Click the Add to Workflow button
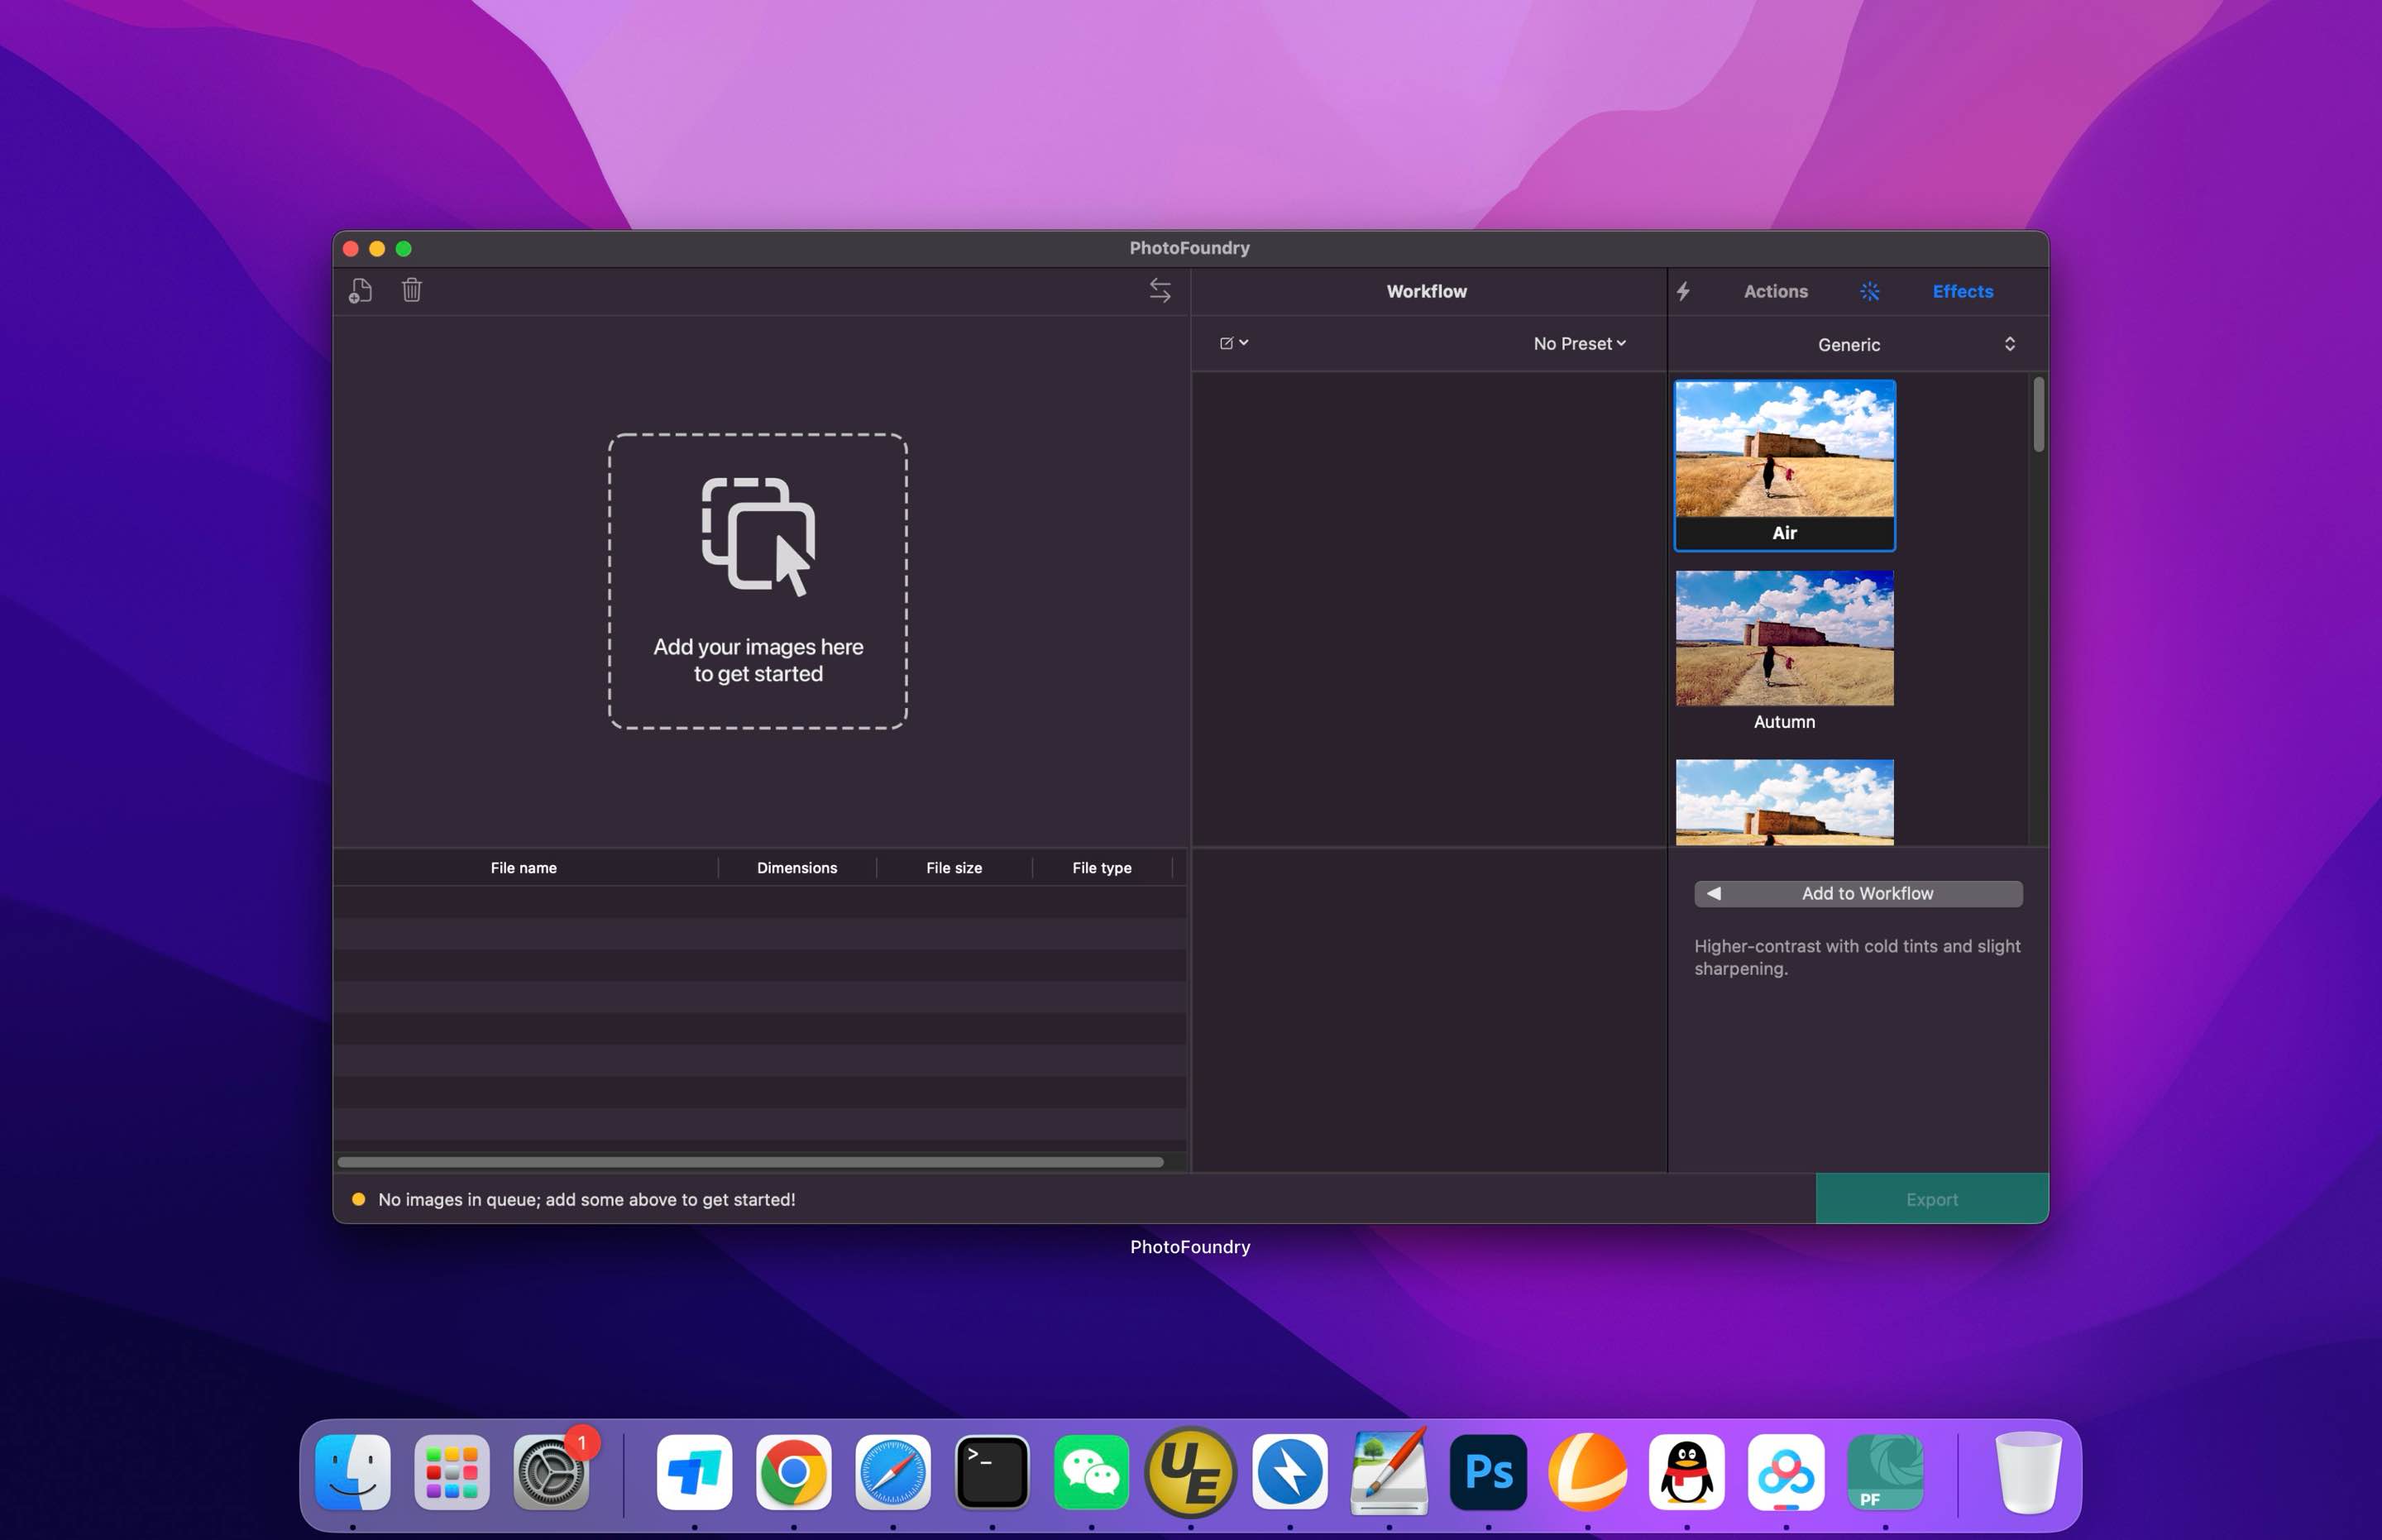Image resolution: width=2382 pixels, height=1540 pixels. pyautogui.click(x=1857, y=893)
